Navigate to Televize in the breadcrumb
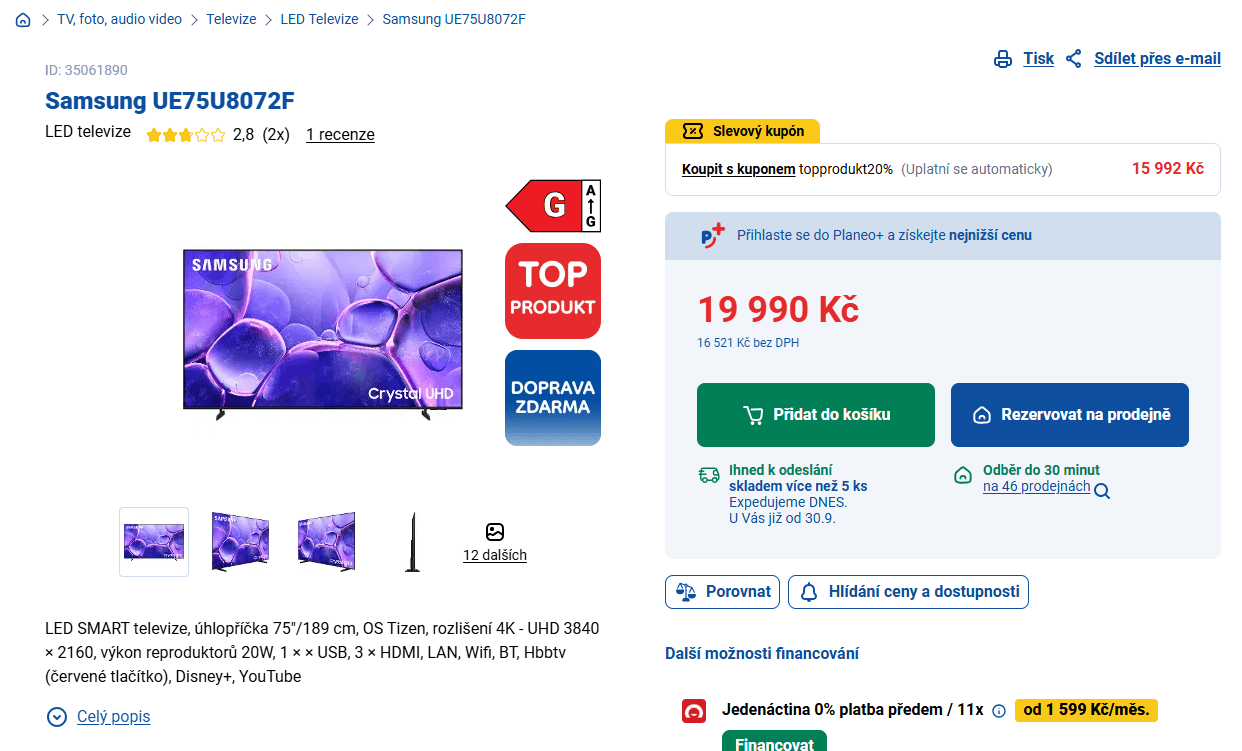Screen dimensions: 1242x751 coord(231,20)
